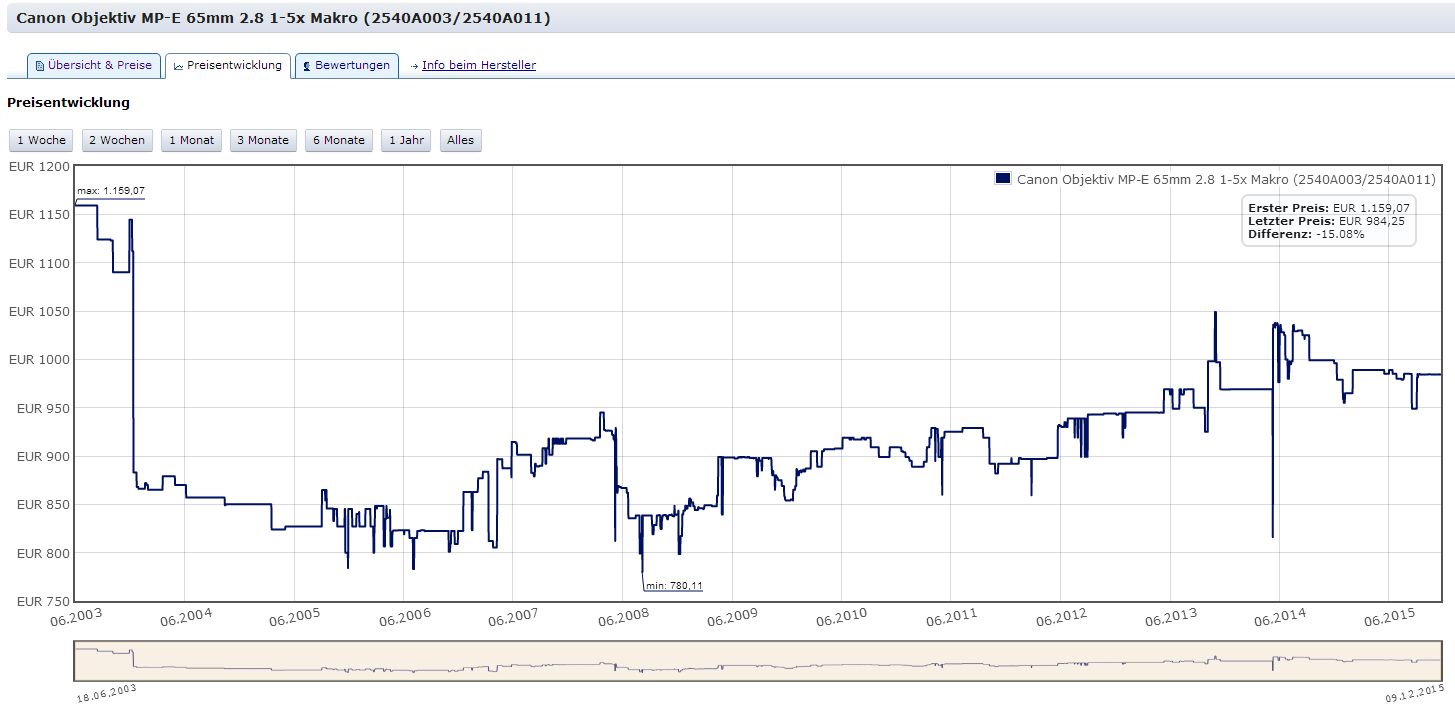Click the overview range navigator strip

click(x=758, y=660)
